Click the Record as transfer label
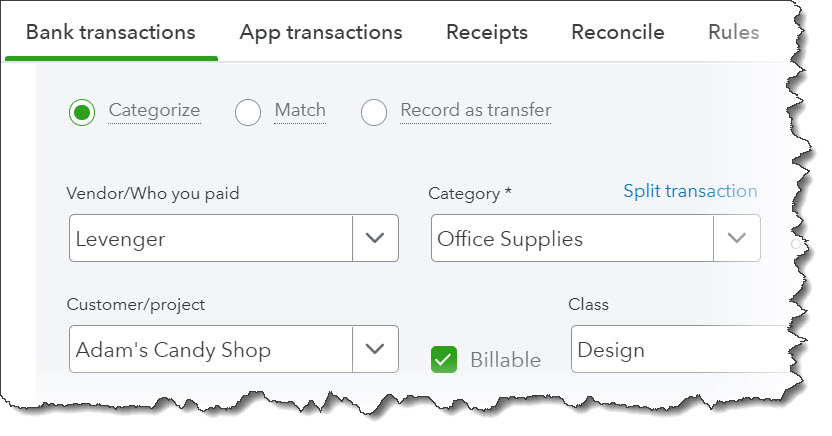Screen dimensions: 832x436 (475, 110)
